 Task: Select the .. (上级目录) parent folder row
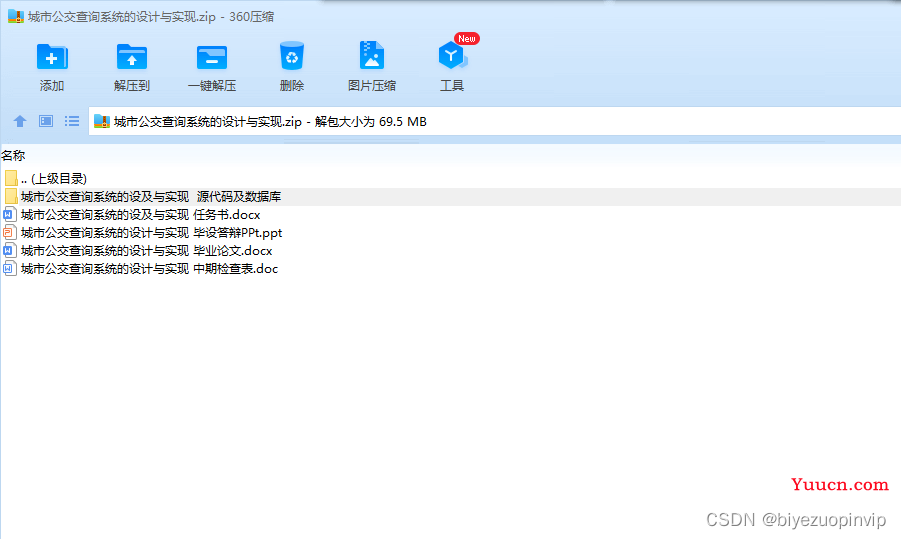point(450,179)
